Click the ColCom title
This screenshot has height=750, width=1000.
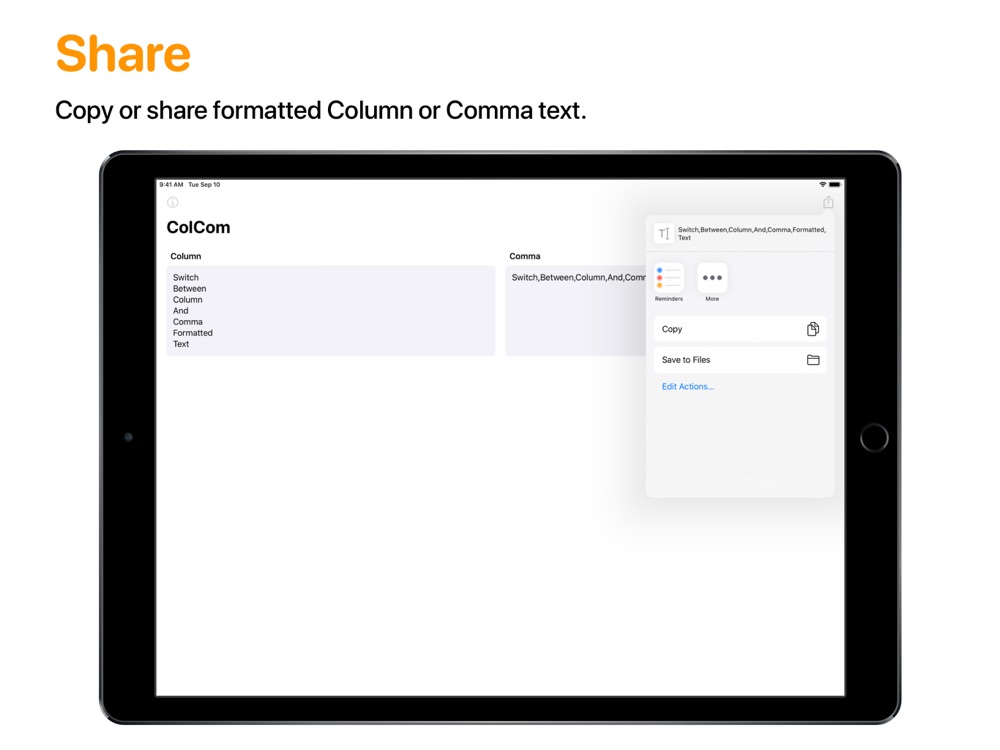198,228
